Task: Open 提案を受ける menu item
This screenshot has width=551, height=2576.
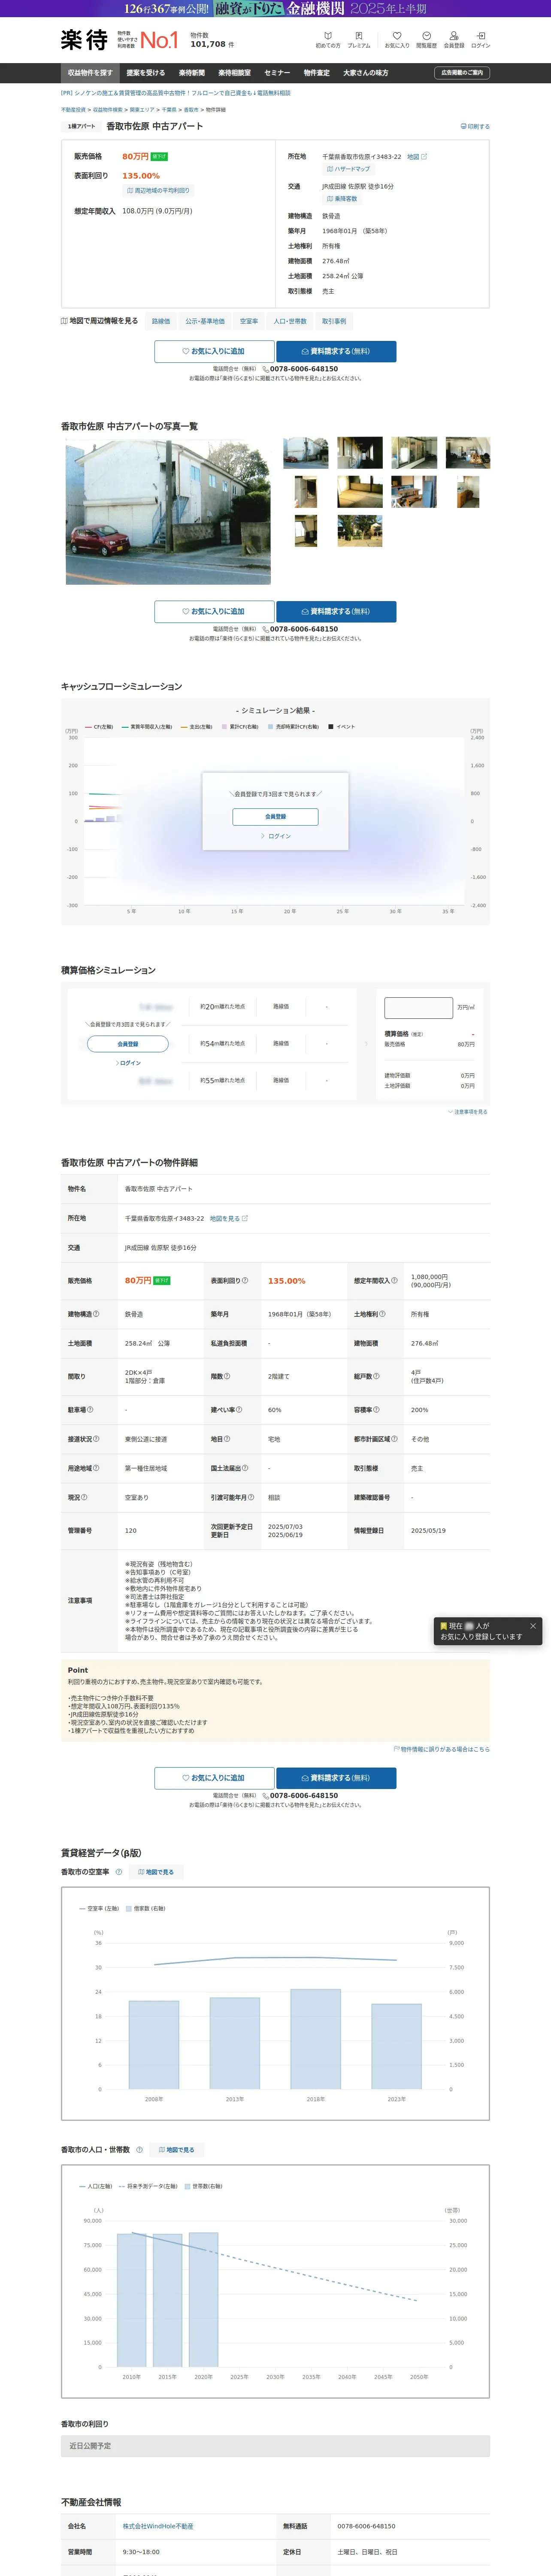Action: [x=146, y=73]
